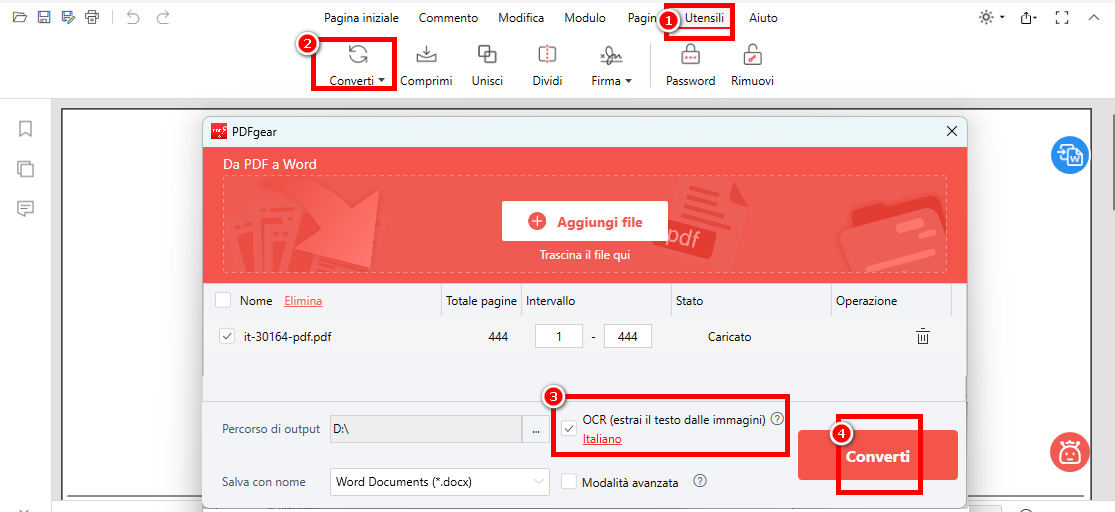Open the Converti tool

(358, 65)
